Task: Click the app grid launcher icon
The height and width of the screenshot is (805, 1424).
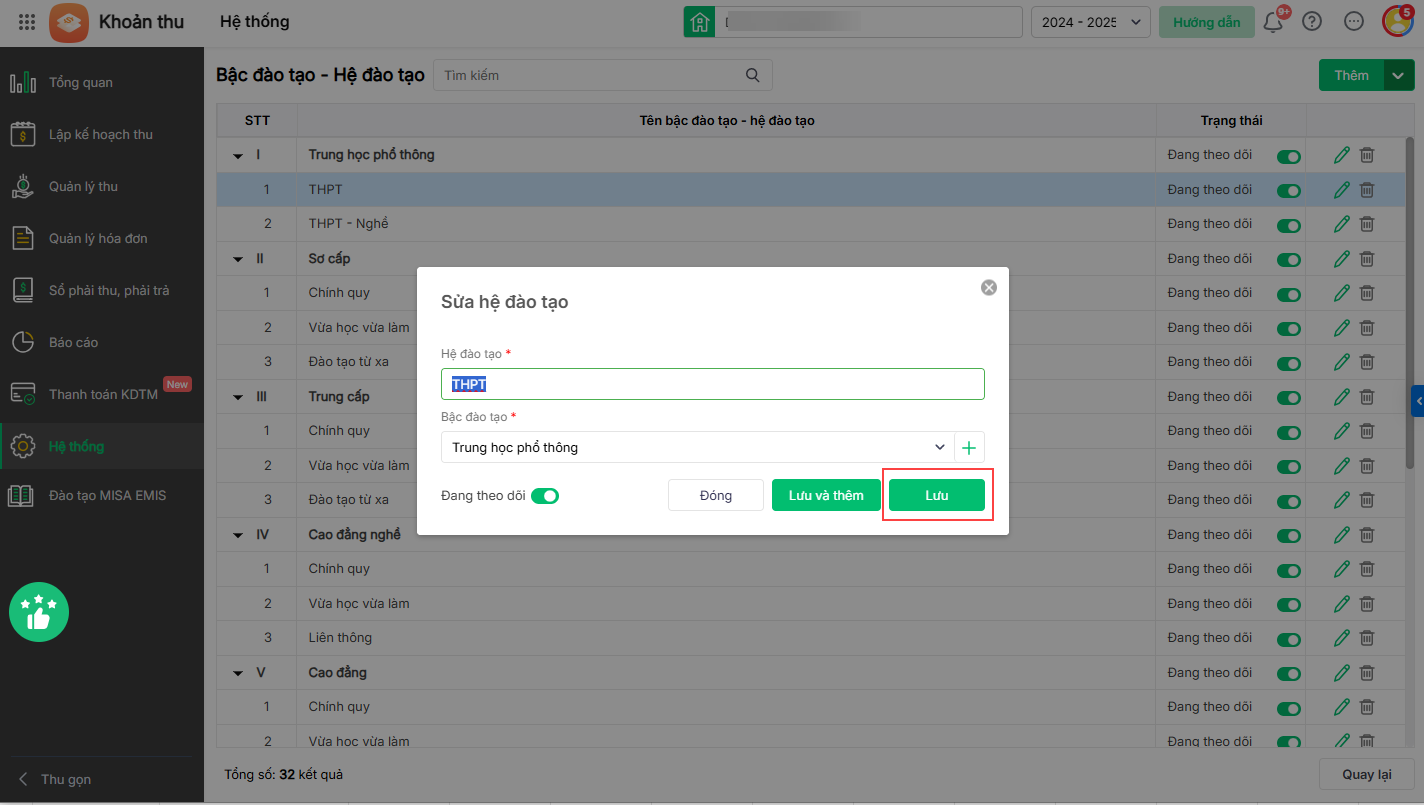Action: (x=27, y=22)
